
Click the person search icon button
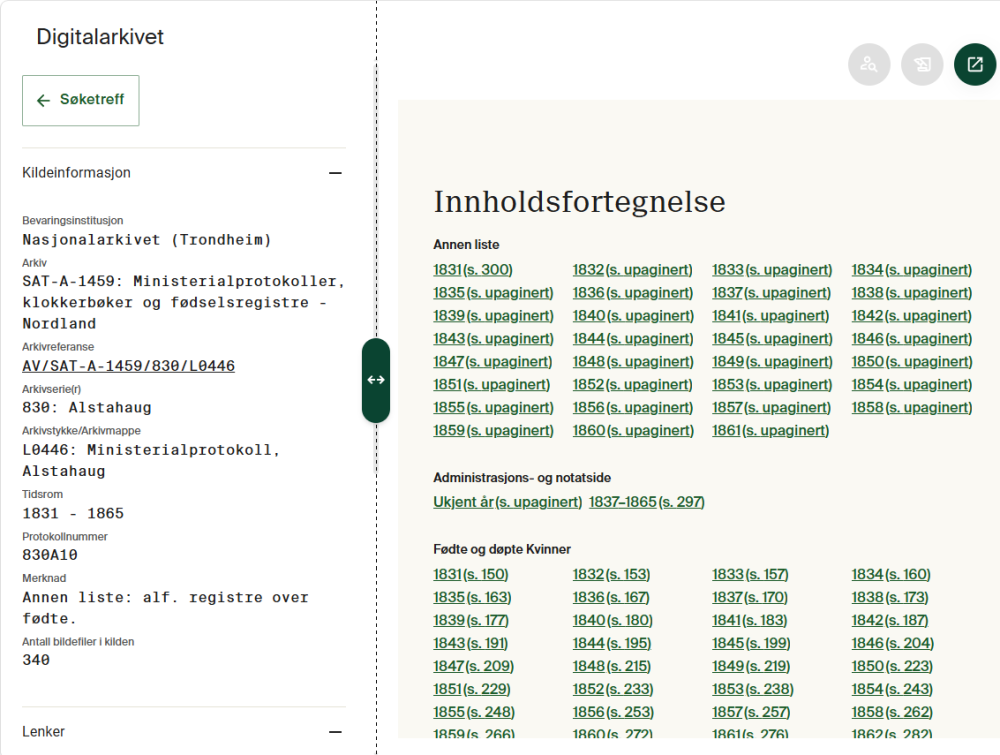[869, 64]
